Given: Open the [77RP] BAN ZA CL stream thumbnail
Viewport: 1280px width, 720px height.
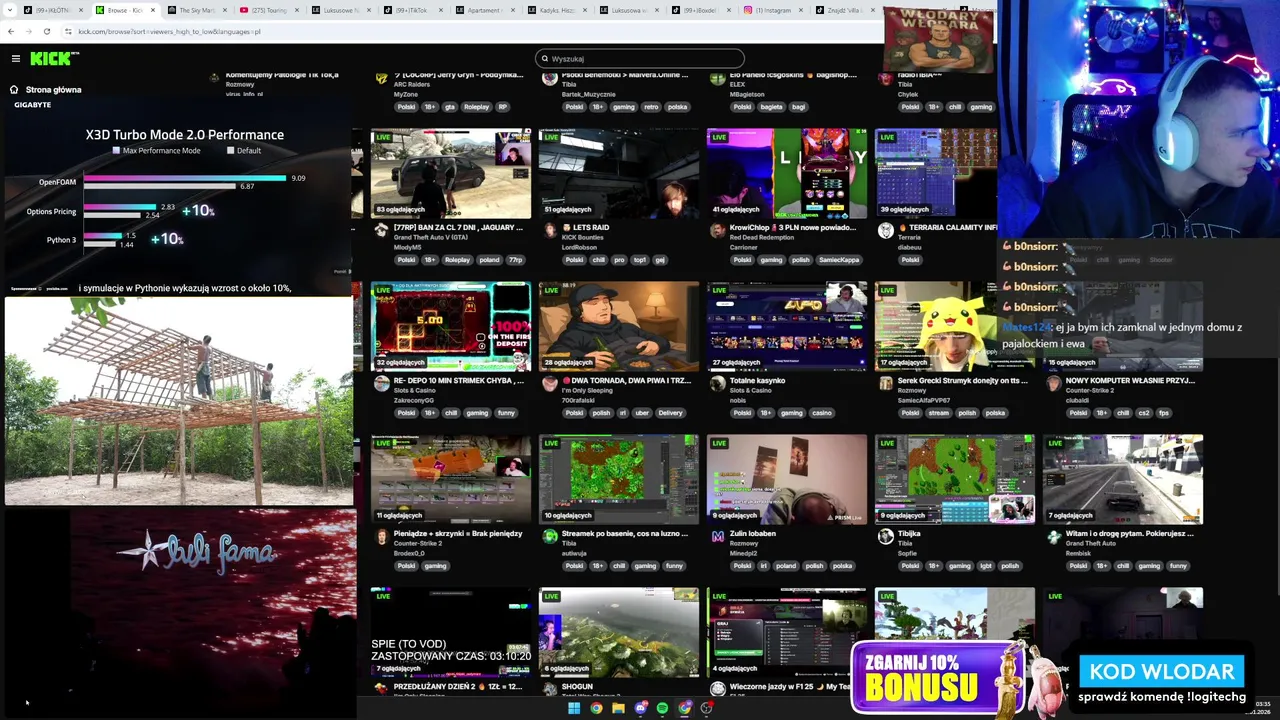Looking at the screenshot, I should (451, 173).
